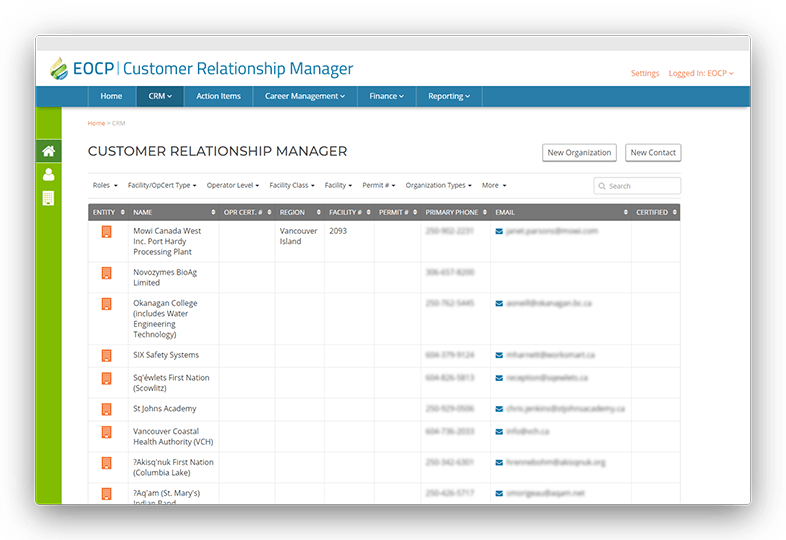Click email envelope icon in Sq'éwlets First Nation row

pyautogui.click(x=499, y=378)
